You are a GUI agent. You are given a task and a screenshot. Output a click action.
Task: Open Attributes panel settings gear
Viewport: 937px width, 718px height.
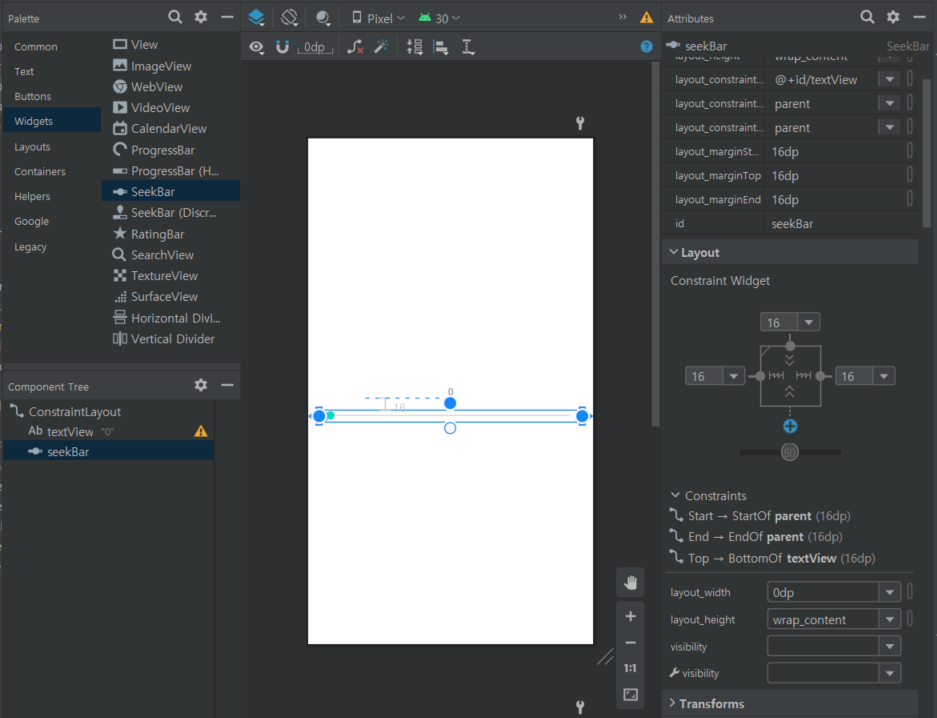click(893, 17)
